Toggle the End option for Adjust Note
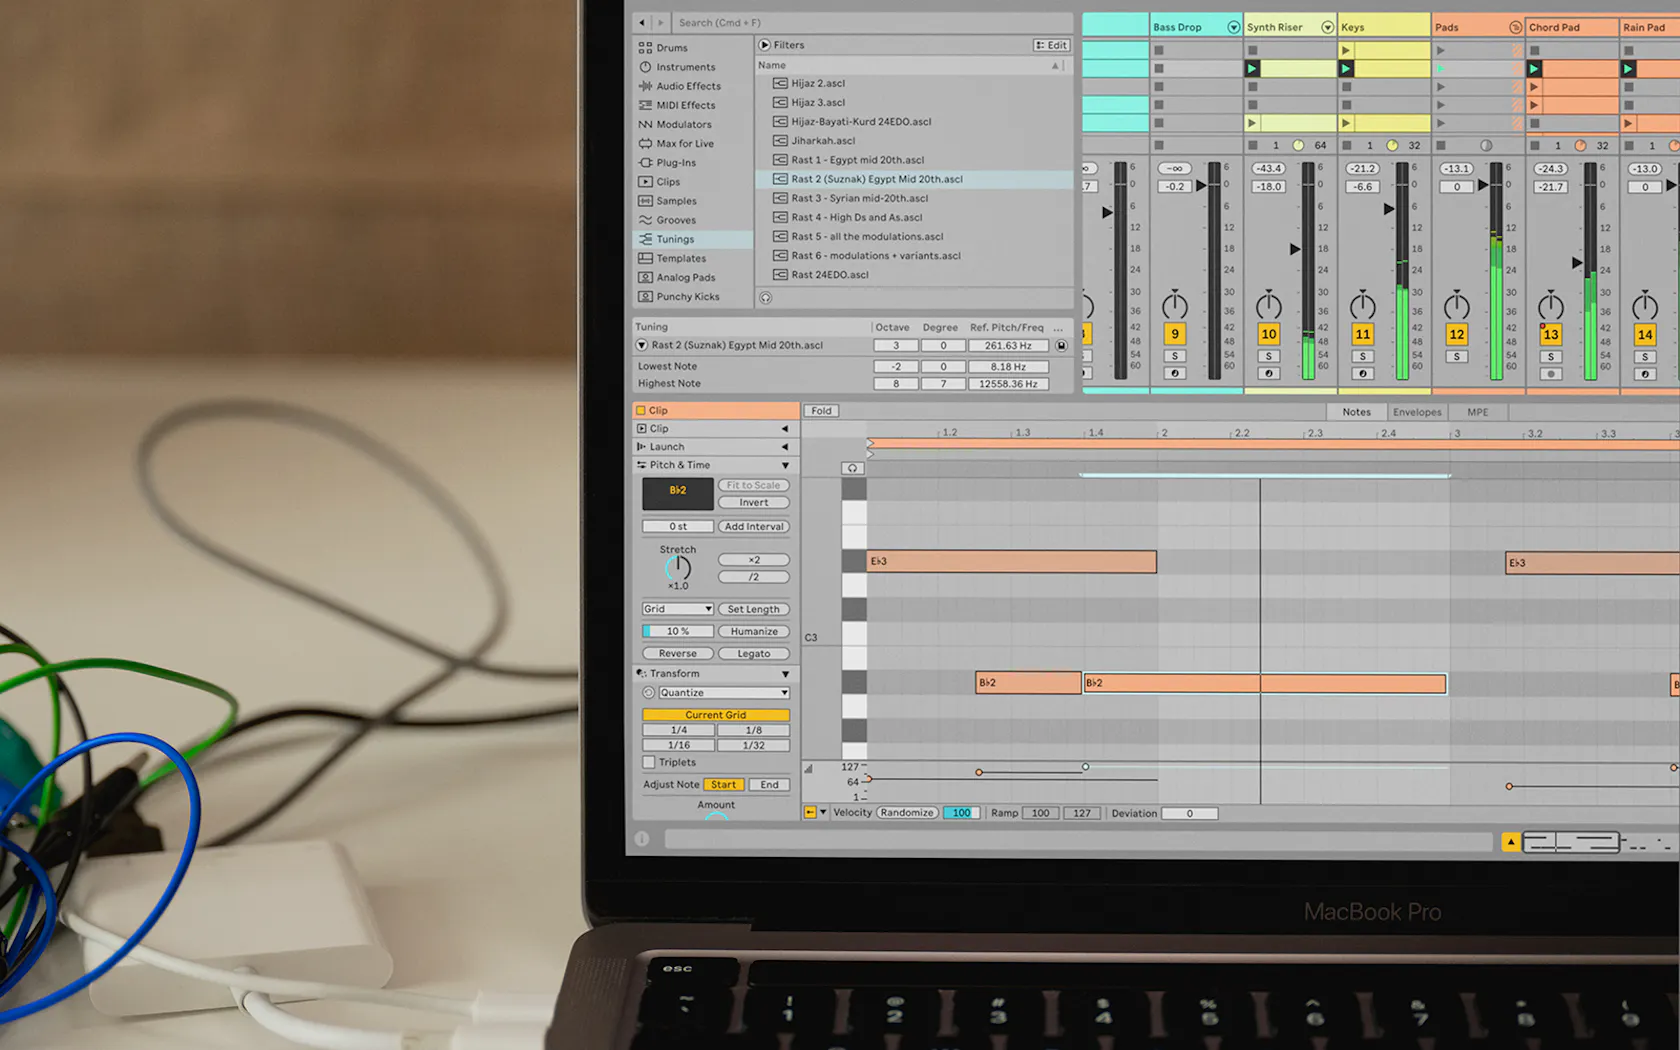 point(768,784)
